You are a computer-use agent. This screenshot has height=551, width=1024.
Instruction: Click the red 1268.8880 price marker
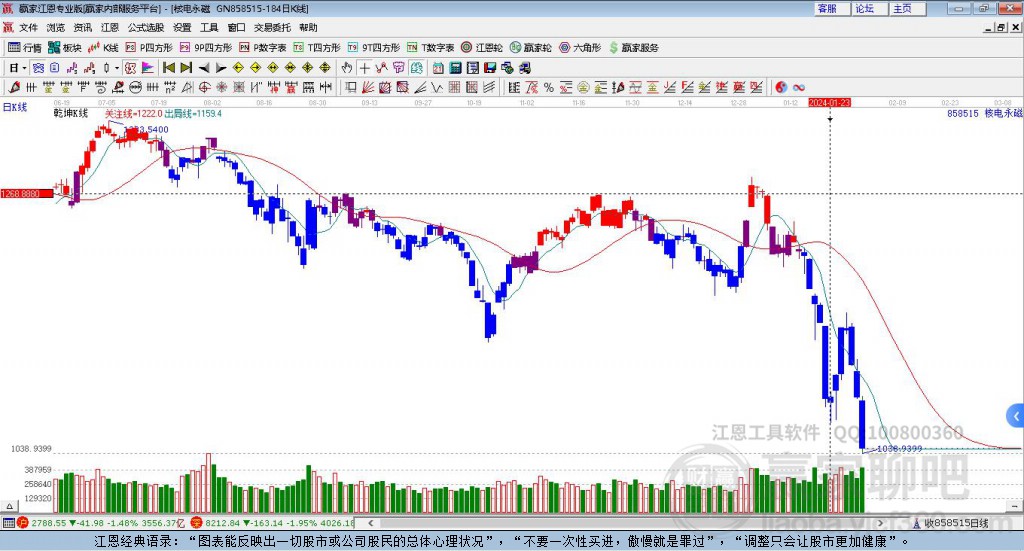click(x=27, y=194)
